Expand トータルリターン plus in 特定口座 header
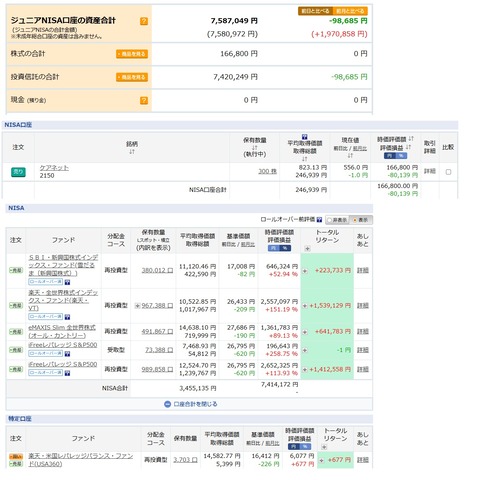 [x=324, y=447]
